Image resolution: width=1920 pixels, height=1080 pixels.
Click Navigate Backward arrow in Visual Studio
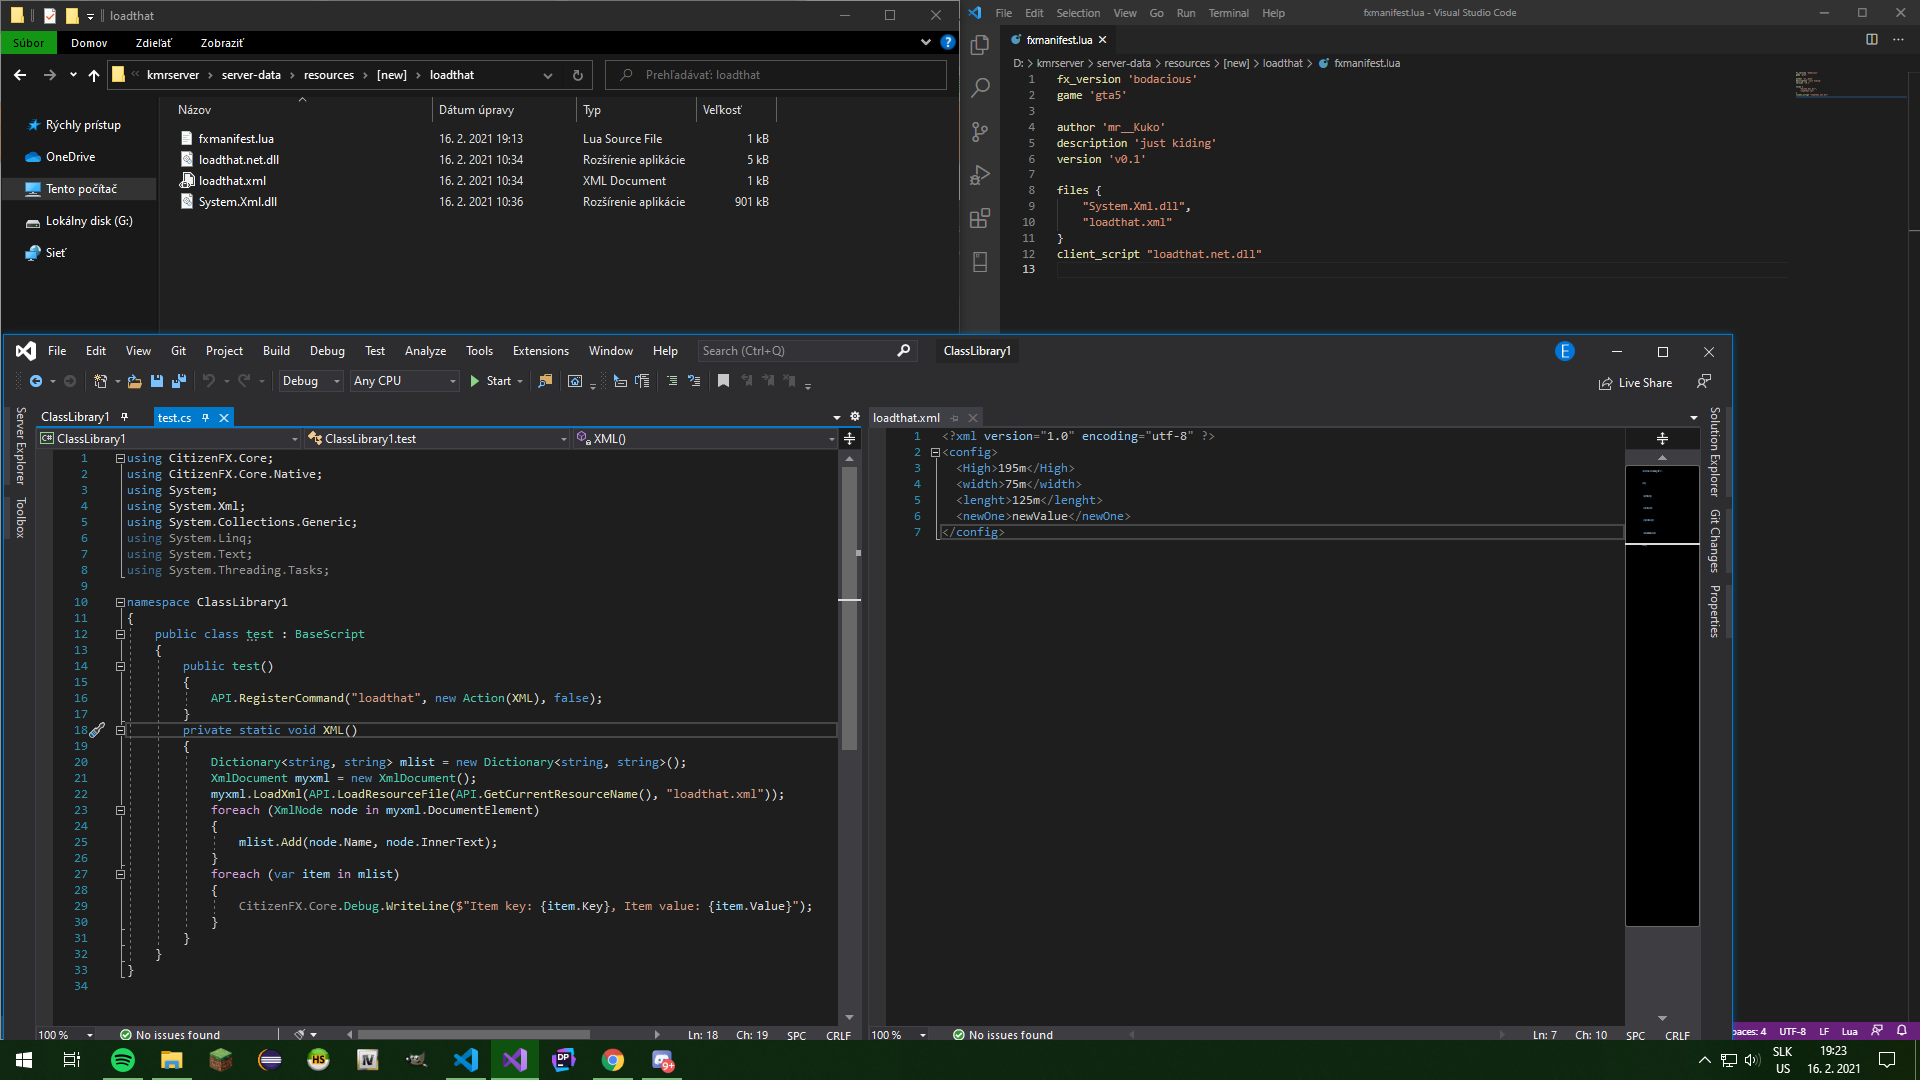pos(36,381)
